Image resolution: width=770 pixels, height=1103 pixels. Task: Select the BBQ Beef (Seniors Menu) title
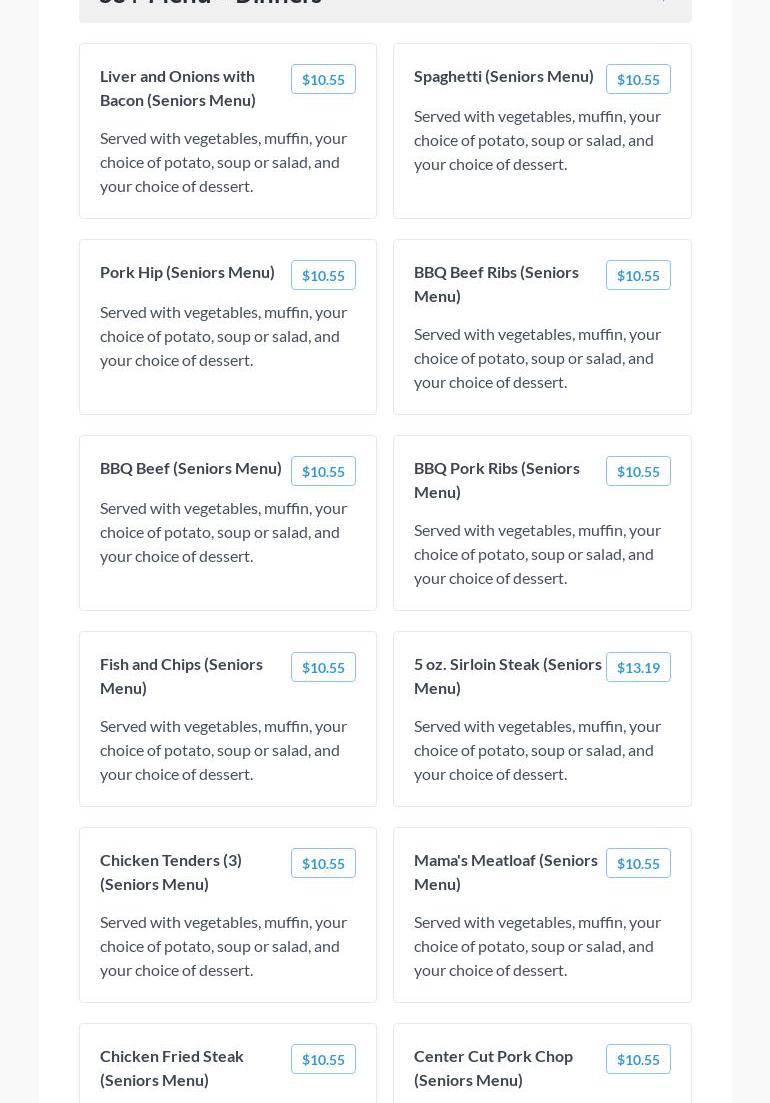click(x=191, y=468)
